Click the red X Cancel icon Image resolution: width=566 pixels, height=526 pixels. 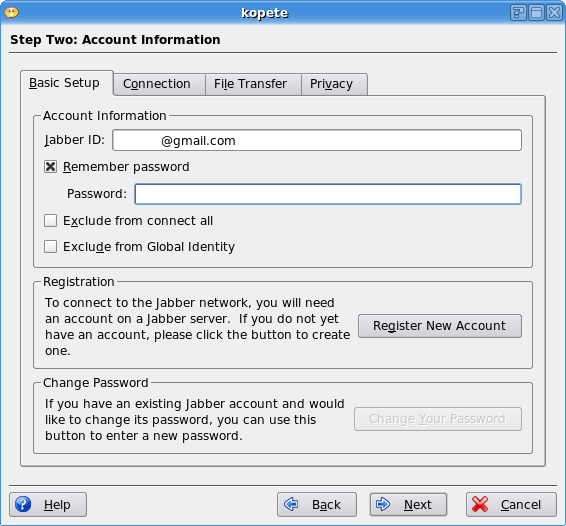pyautogui.click(x=480, y=504)
